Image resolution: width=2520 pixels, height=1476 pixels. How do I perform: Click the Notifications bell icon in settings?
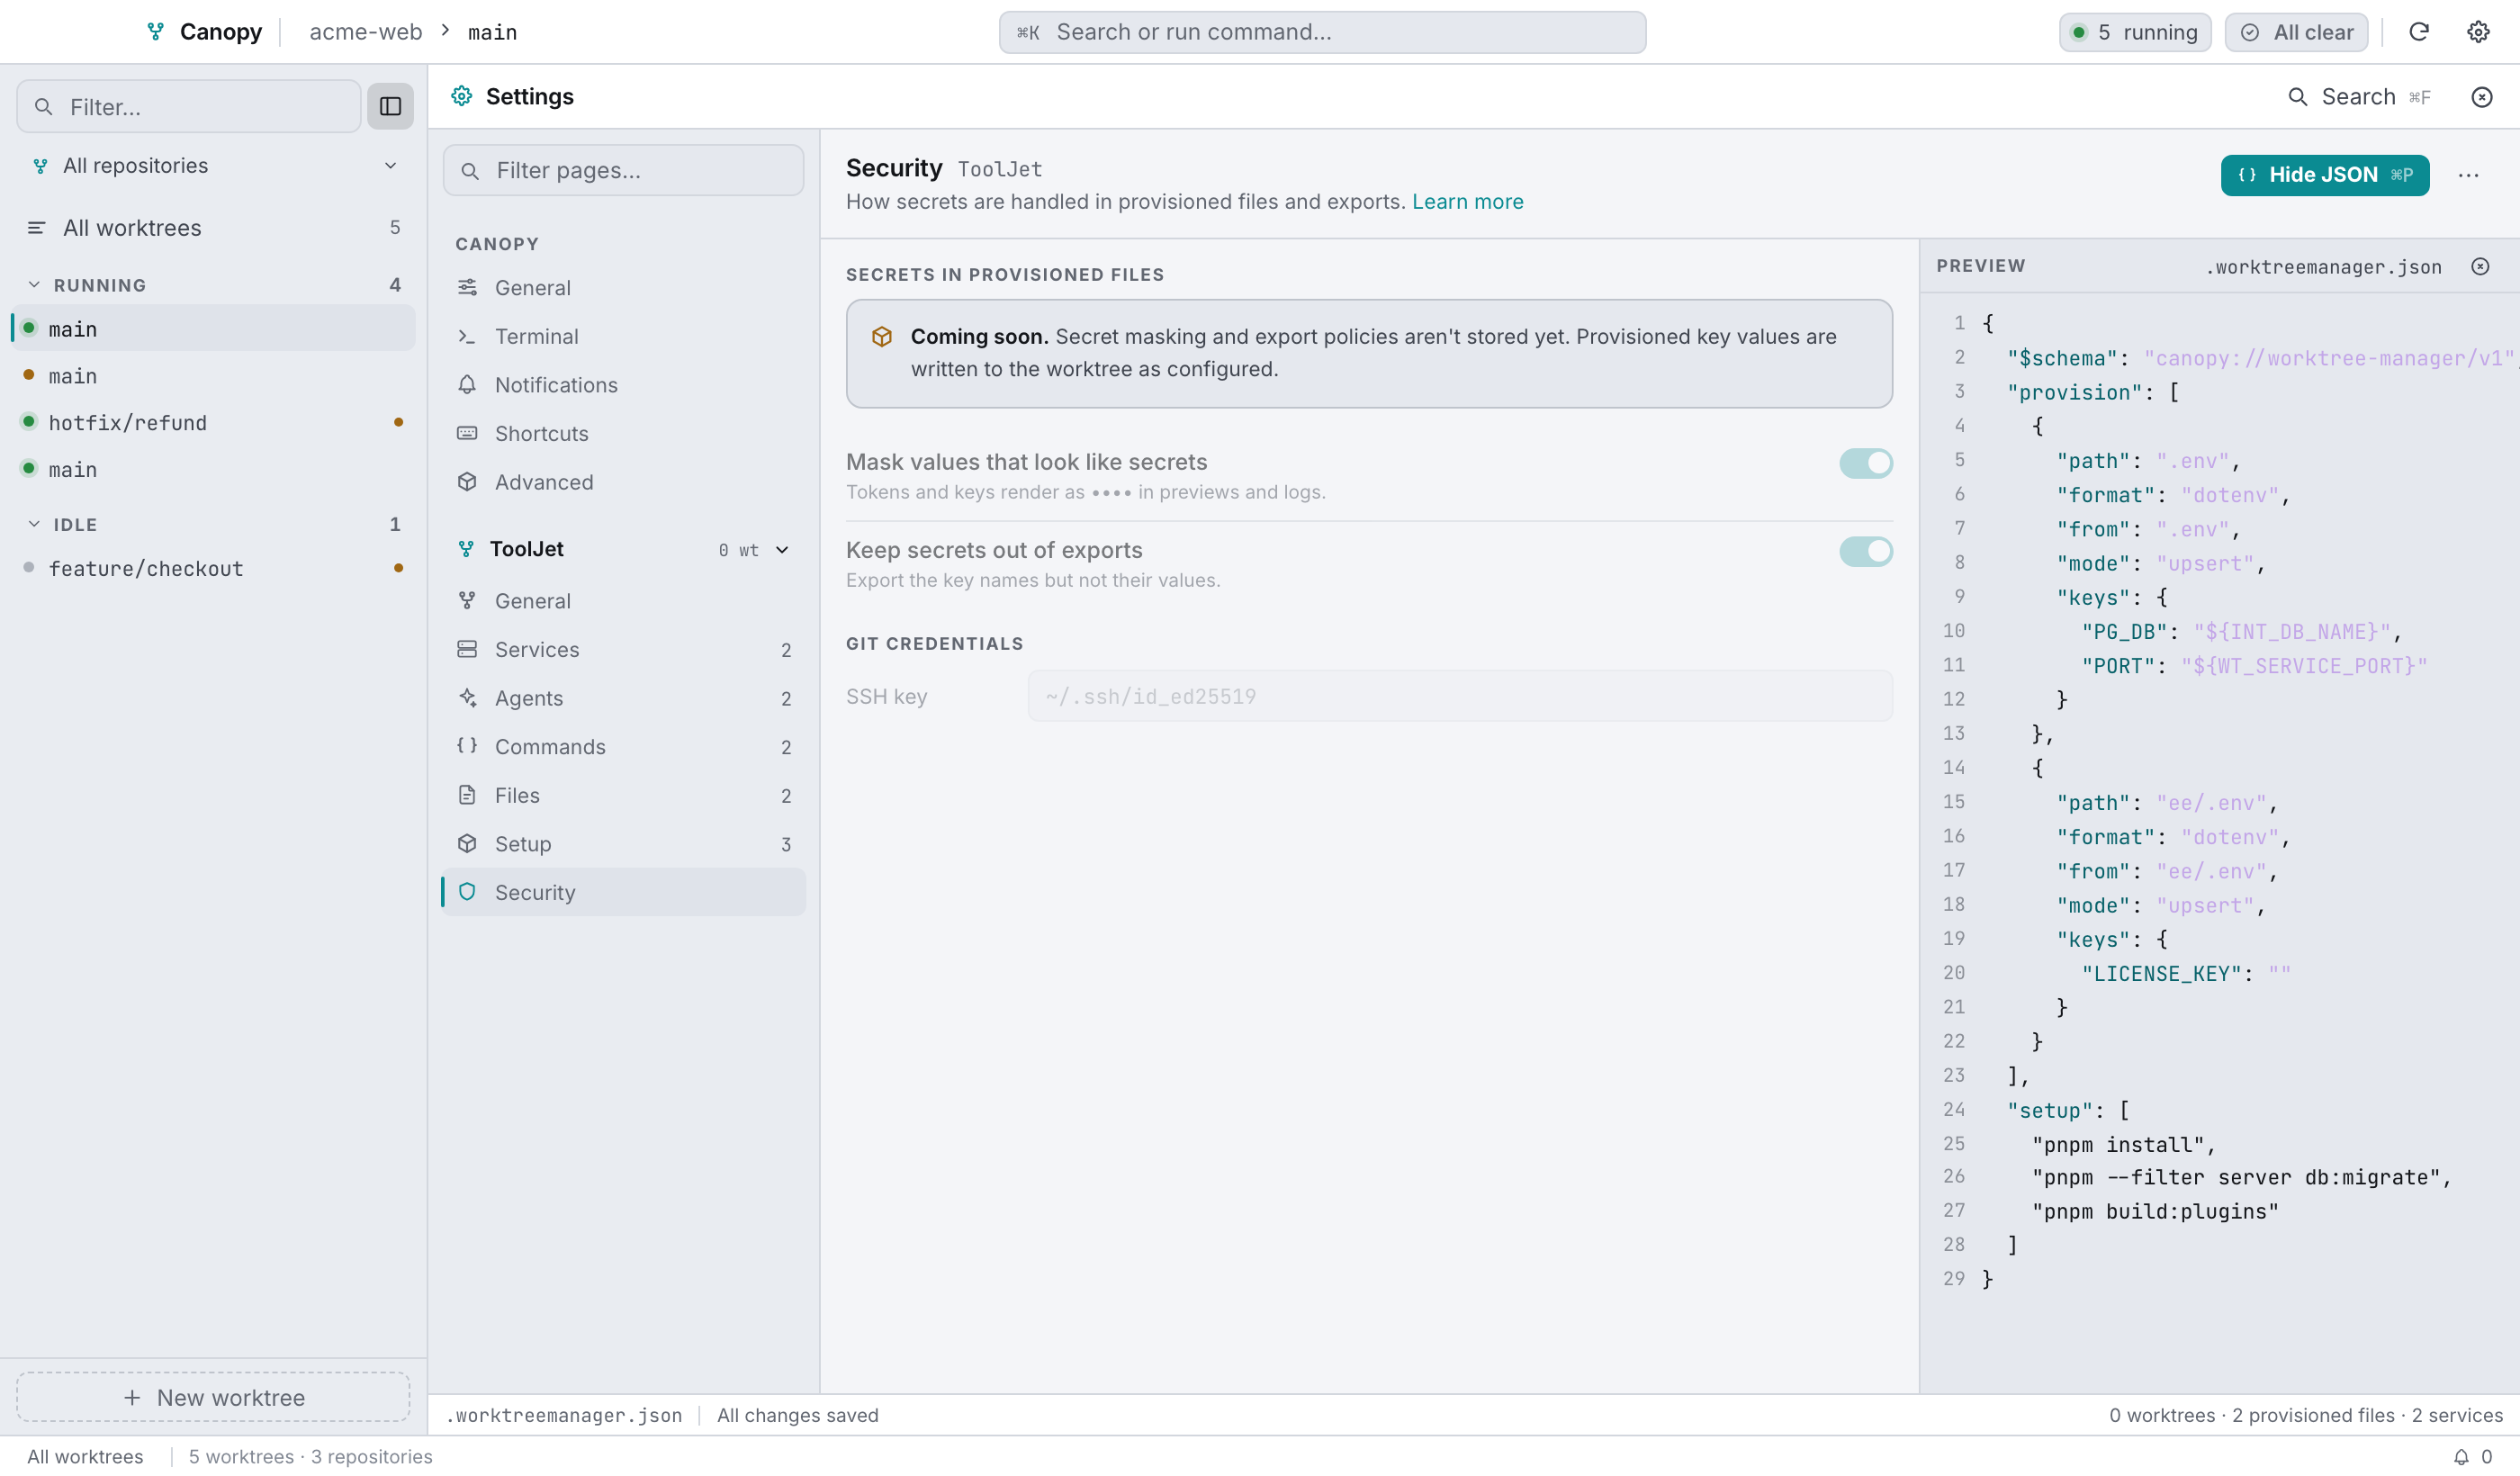pyautogui.click(x=467, y=385)
